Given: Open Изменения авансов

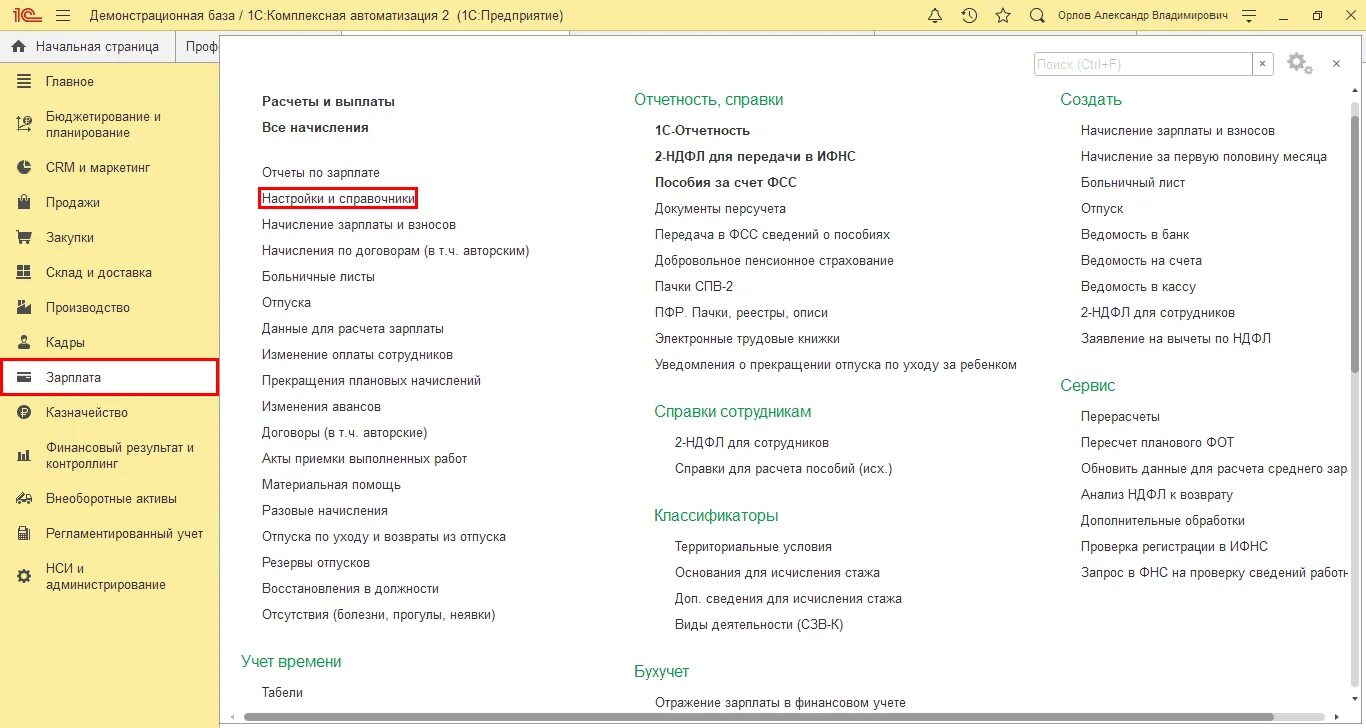Looking at the screenshot, I should [321, 407].
